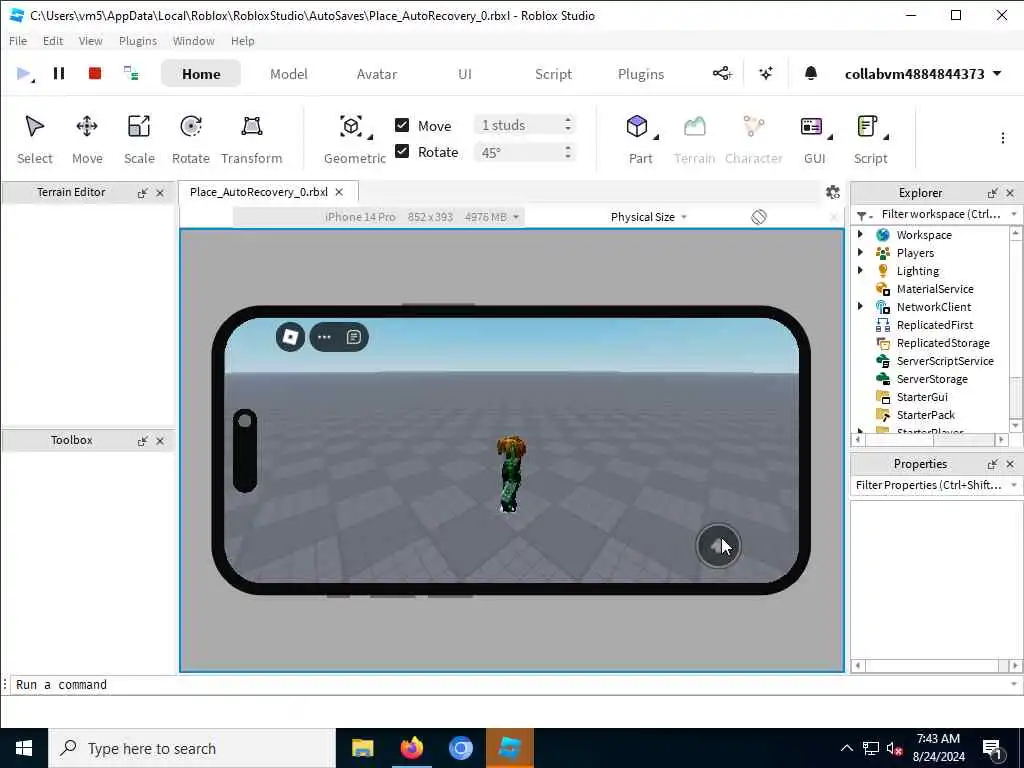Expand the Workspace tree node
Image resolution: width=1024 pixels, height=768 pixels.
point(860,234)
